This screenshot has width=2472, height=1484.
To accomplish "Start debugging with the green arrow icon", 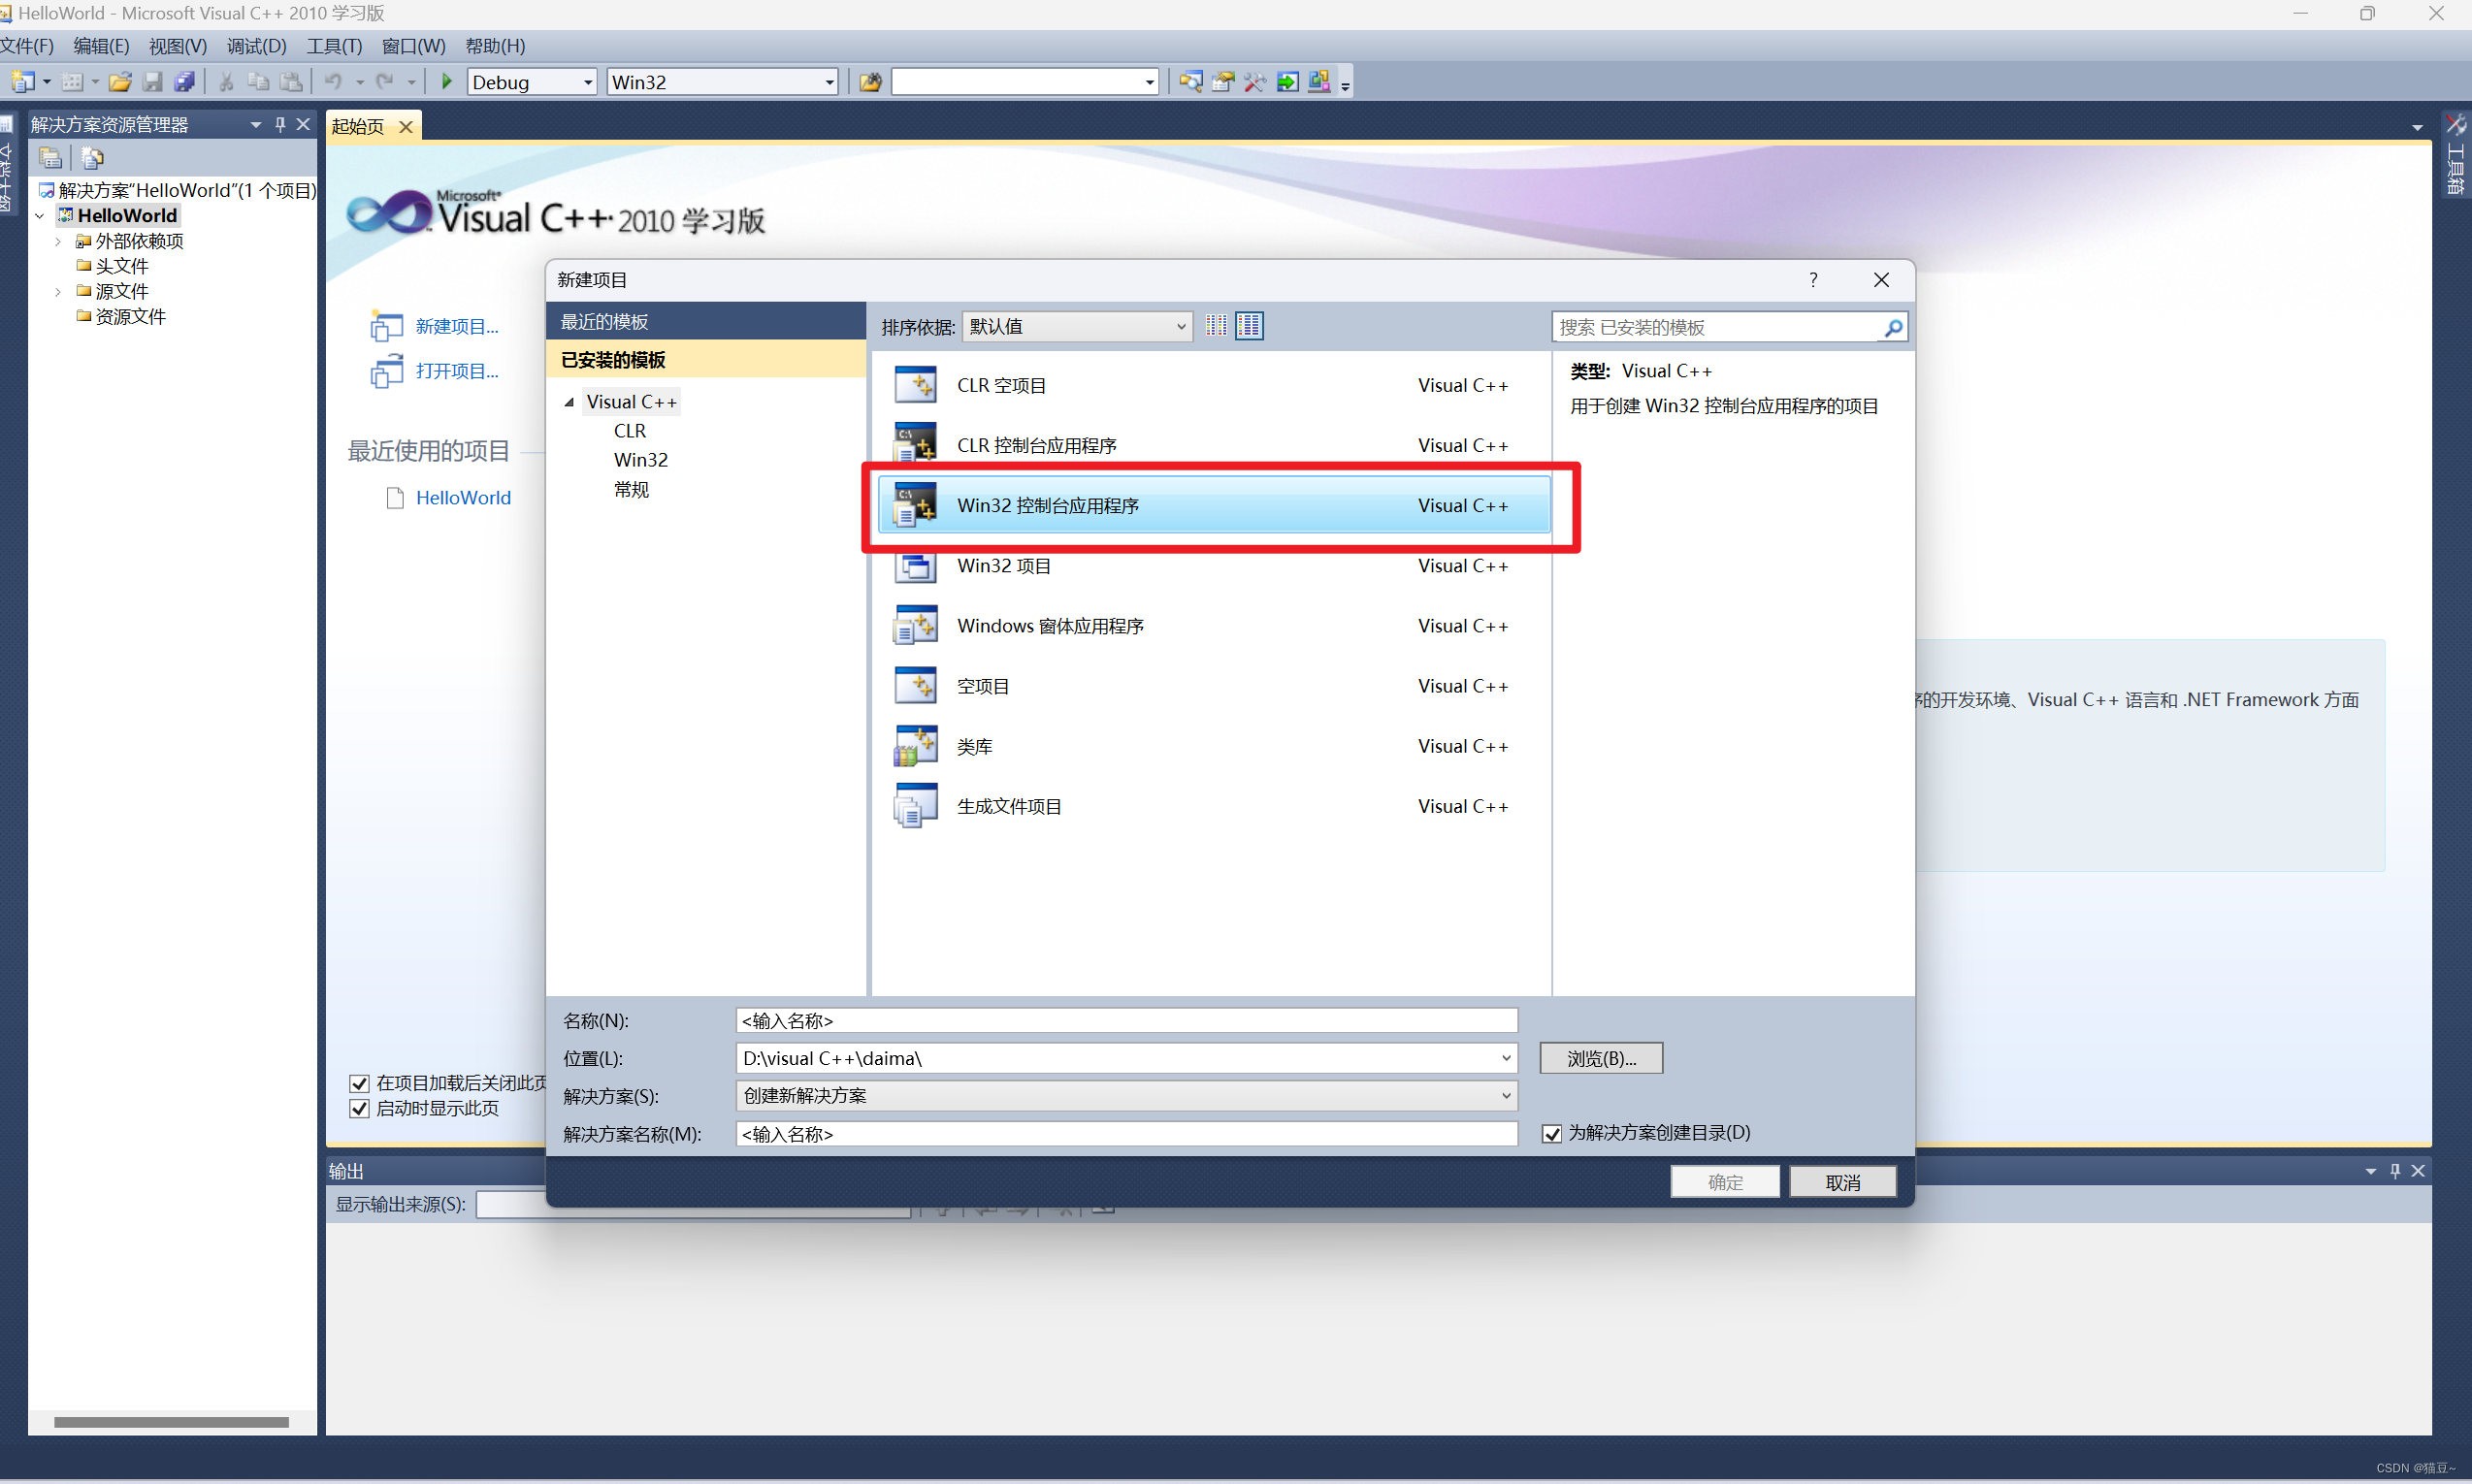I will [x=446, y=81].
